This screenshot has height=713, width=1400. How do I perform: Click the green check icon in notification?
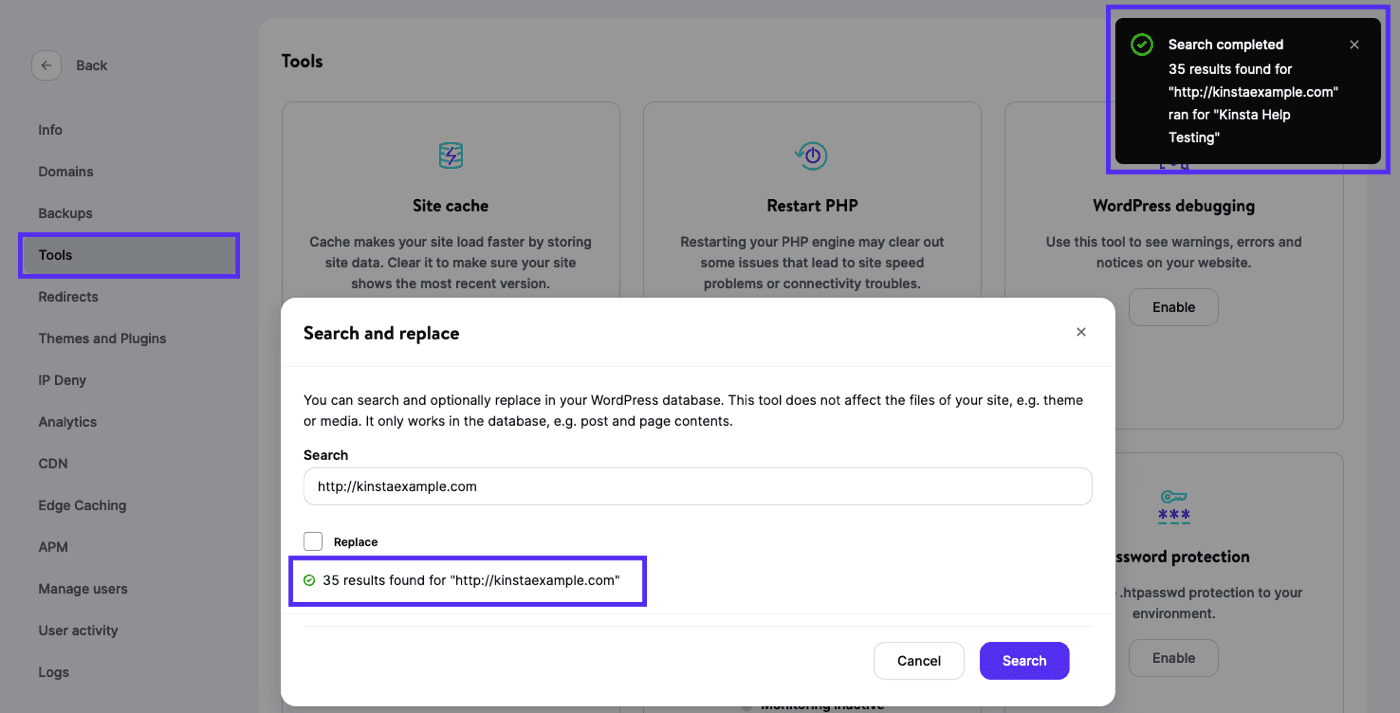pyautogui.click(x=1141, y=45)
